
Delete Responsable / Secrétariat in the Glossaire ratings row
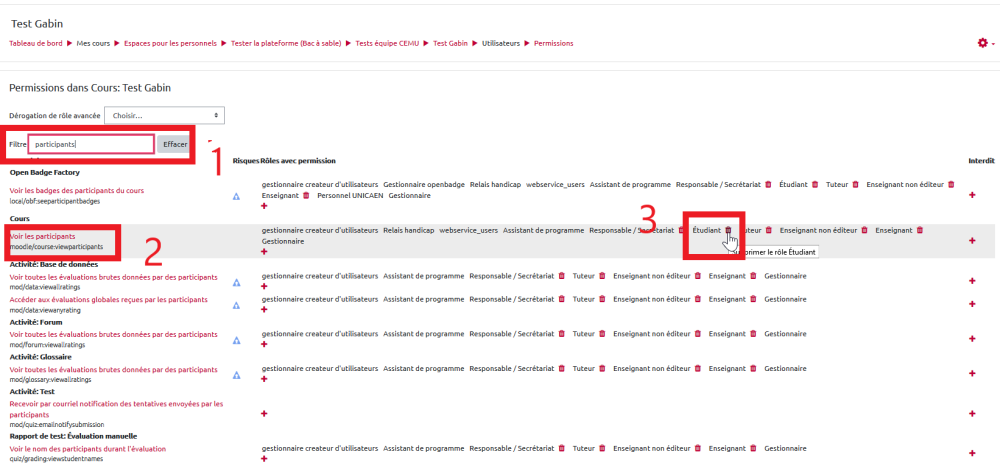(x=560, y=368)
